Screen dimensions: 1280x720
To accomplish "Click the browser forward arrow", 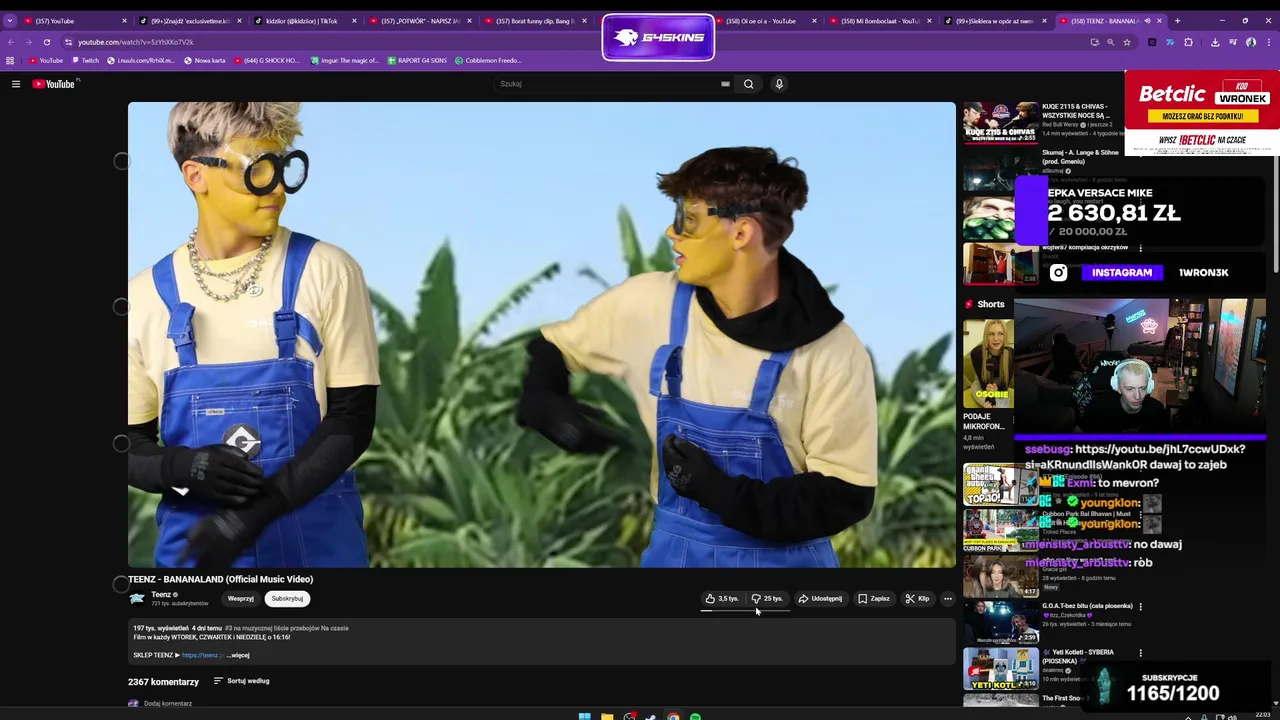I will click(x=29, y=42).
